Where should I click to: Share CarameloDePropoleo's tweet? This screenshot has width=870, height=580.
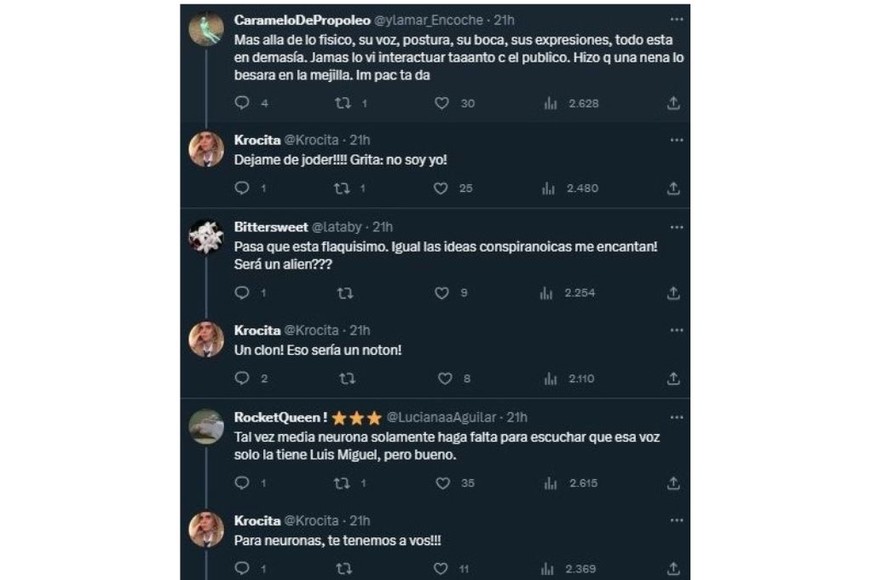(x=674, y=103)
